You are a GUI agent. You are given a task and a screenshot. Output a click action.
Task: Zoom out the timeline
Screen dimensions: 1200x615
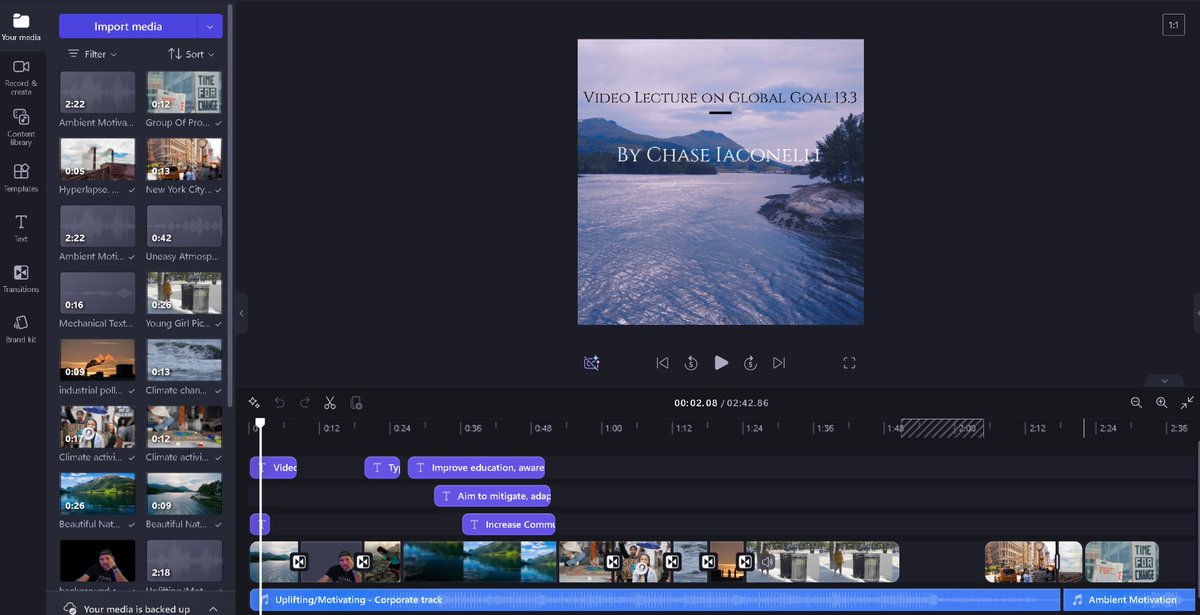(1136, 402)
